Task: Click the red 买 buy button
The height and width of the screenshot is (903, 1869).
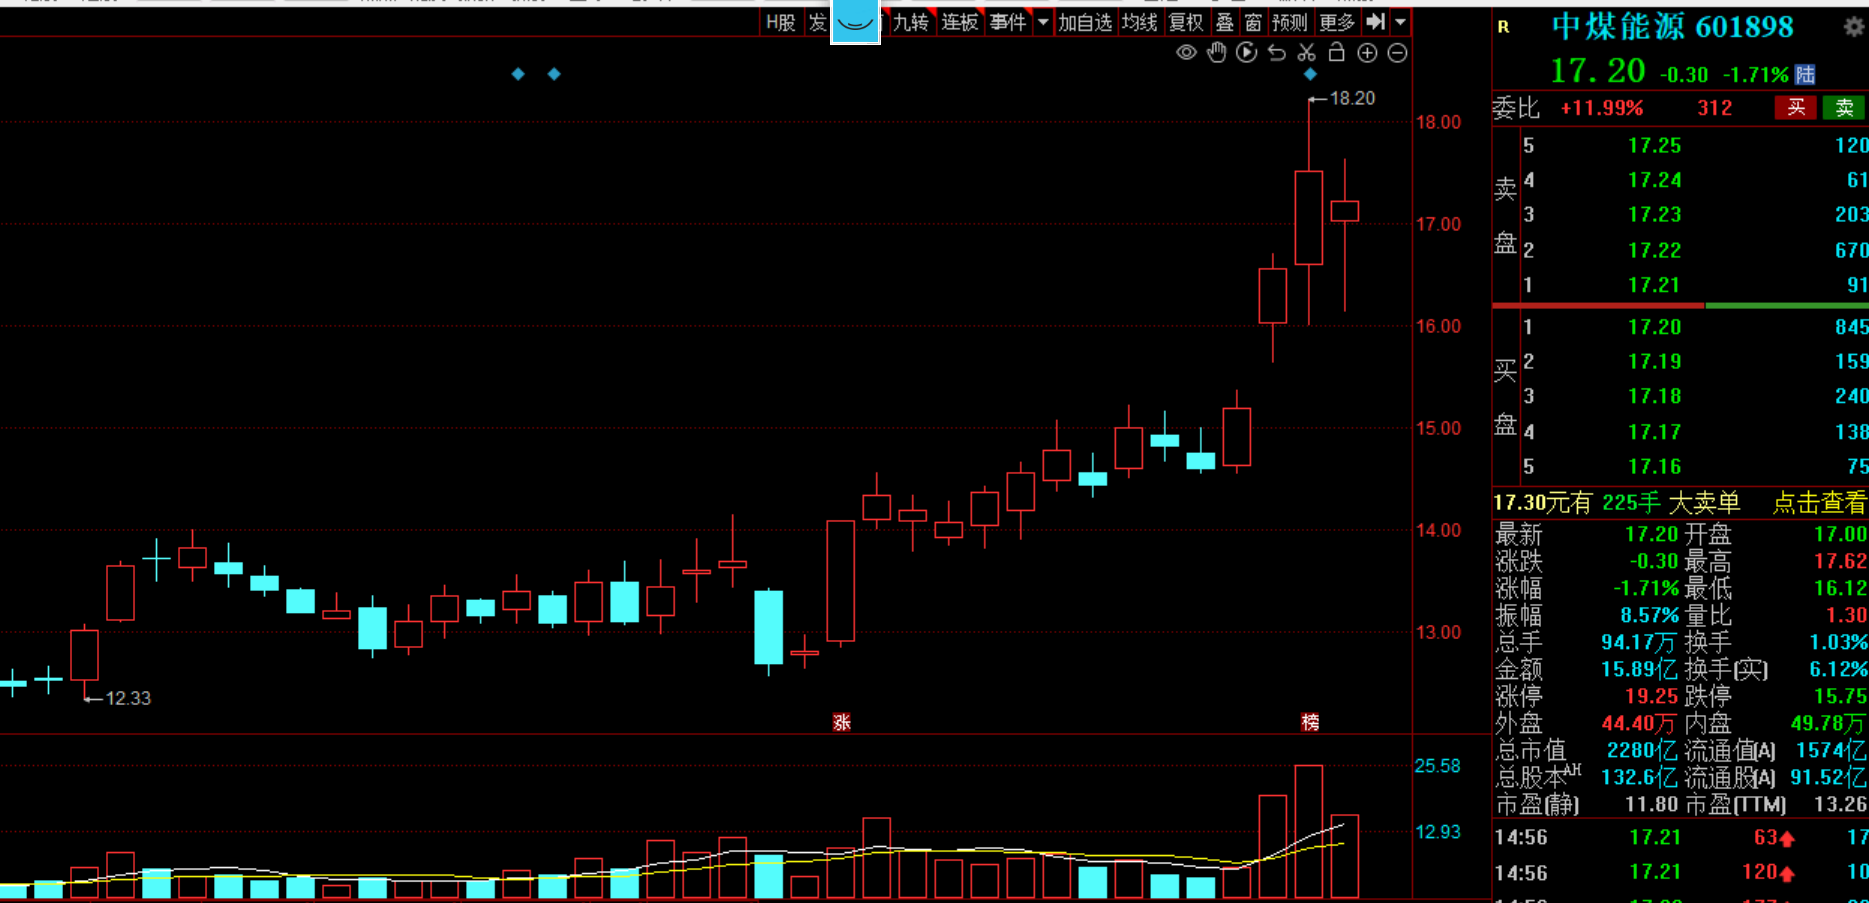Action: coord(1796,108)
